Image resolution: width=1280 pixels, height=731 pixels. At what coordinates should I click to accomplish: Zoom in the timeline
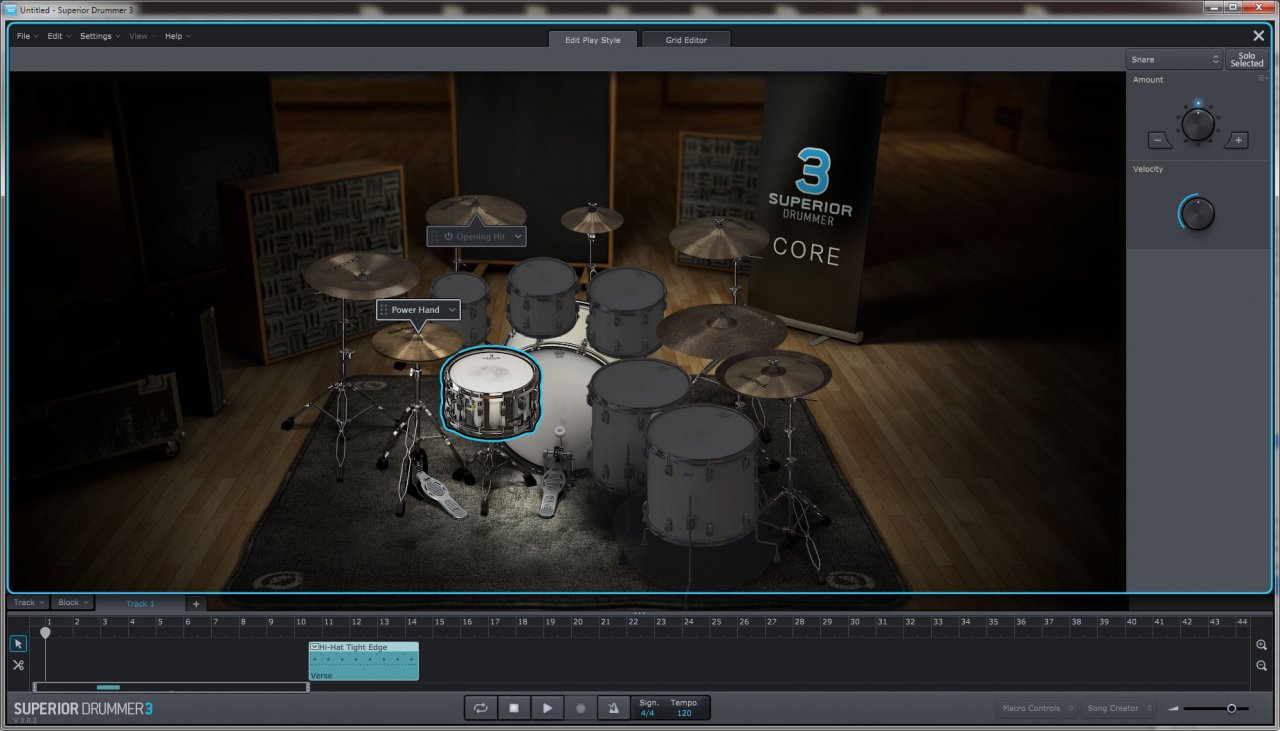tap(1261, 646)
